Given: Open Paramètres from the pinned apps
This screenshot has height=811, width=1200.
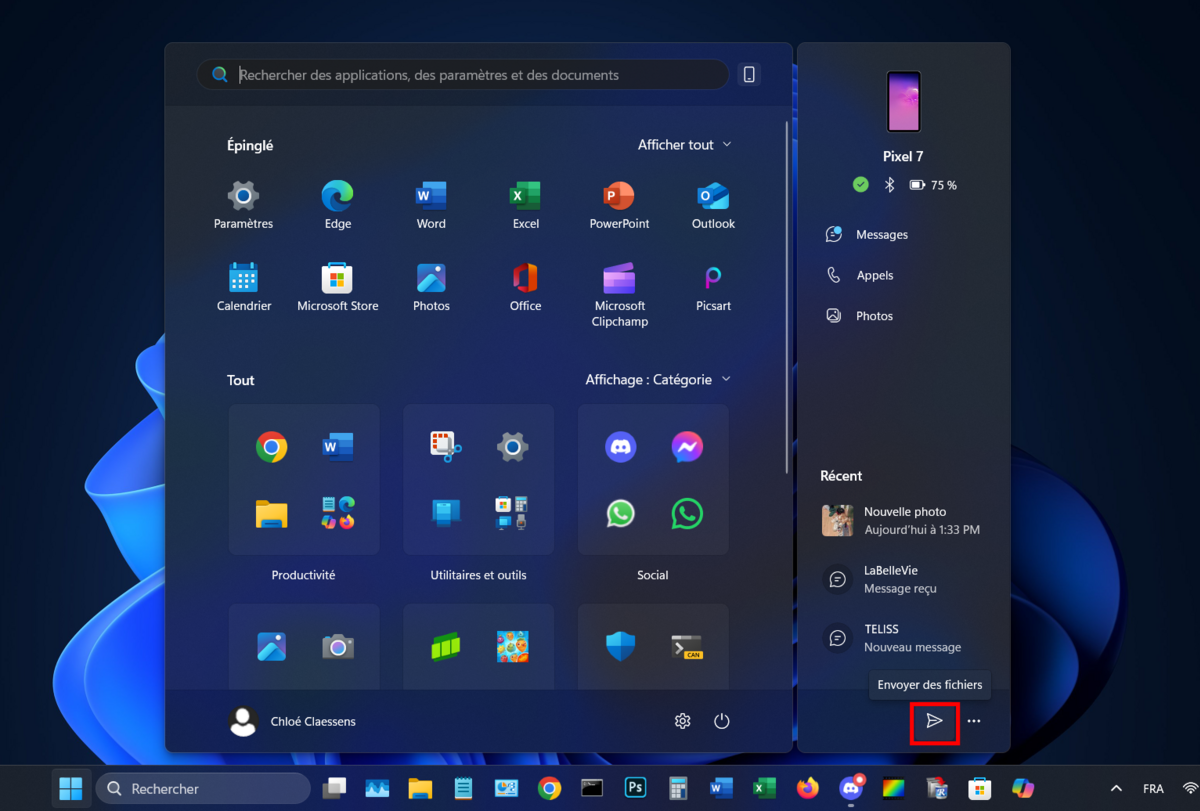Looking at the screenshot, I should pyautogui.click(x=243, y=205).
